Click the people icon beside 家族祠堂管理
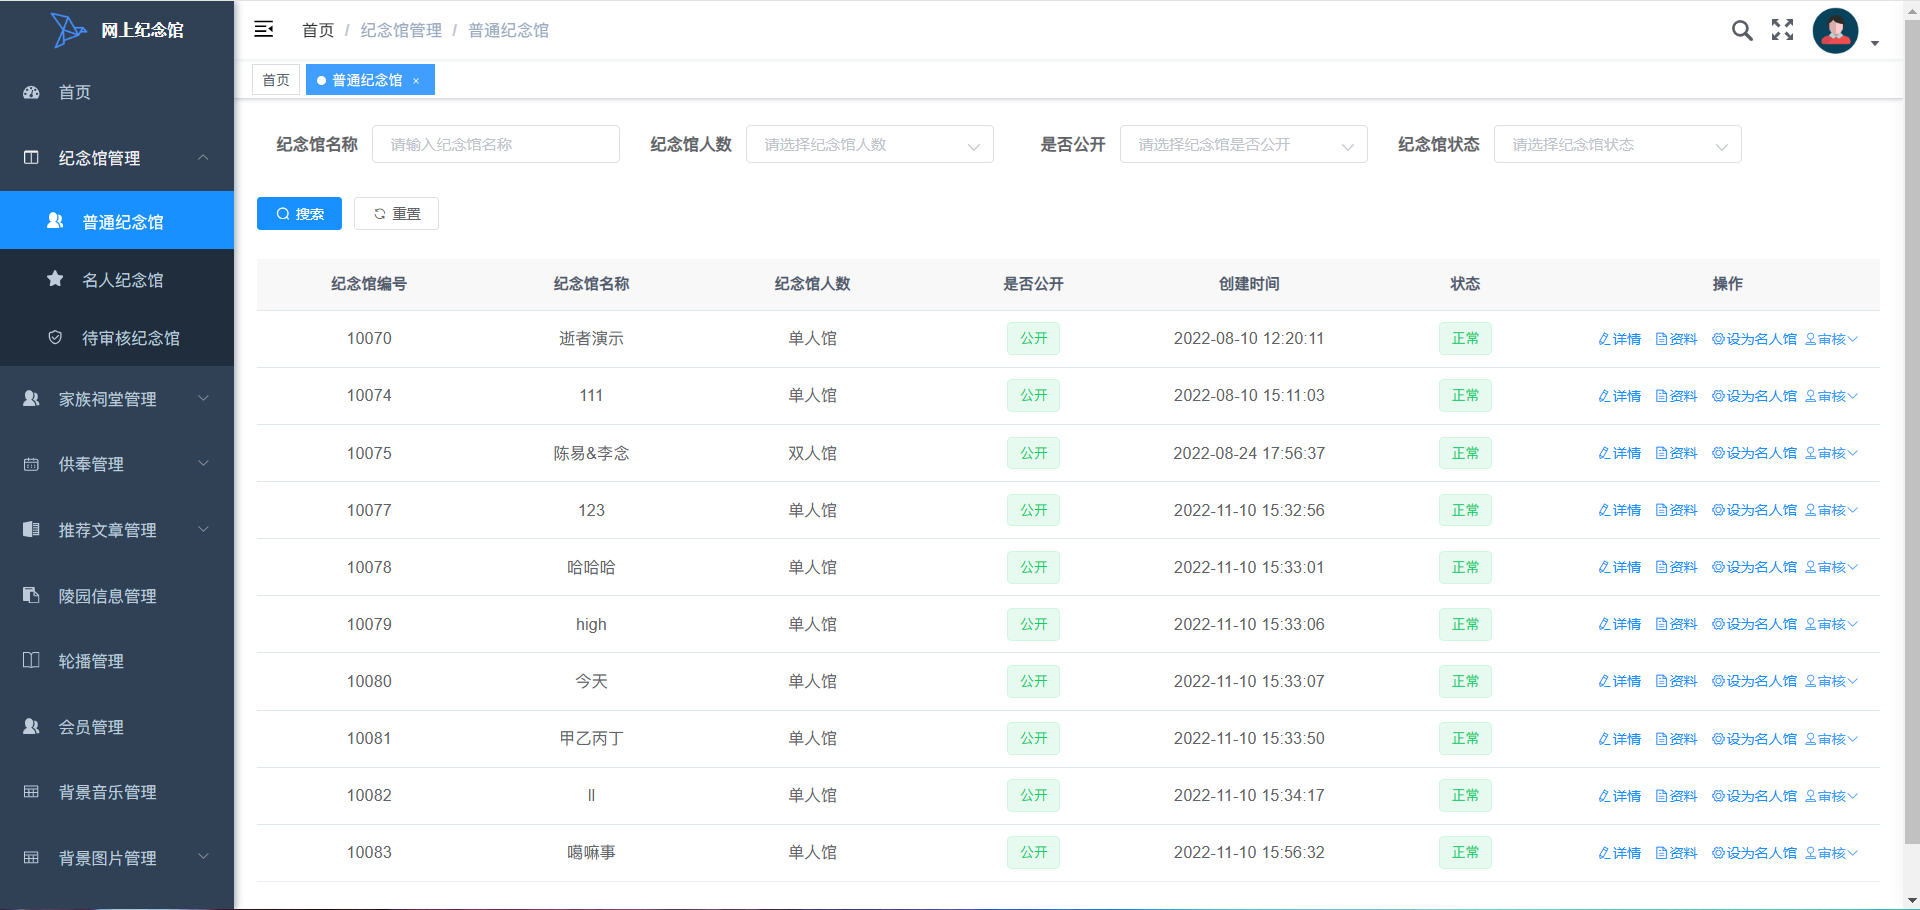 tap(31, 398)
